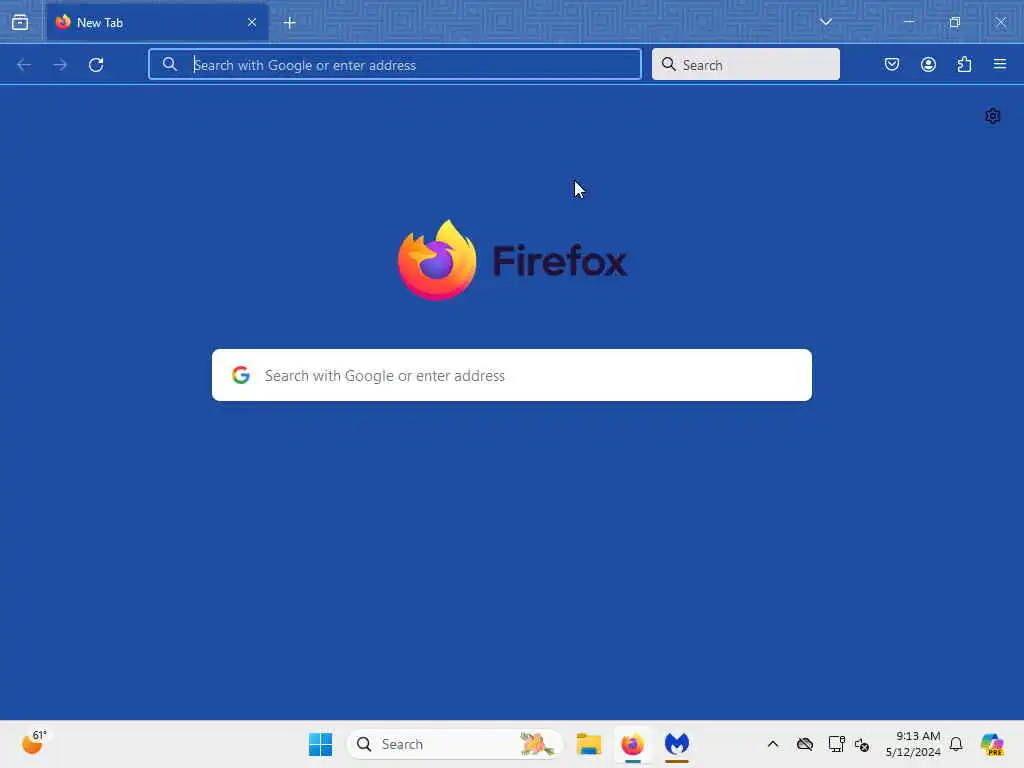Click the Windows taskbar Search box
Viewport: 1024px width, 768px height.
point(455,744)
